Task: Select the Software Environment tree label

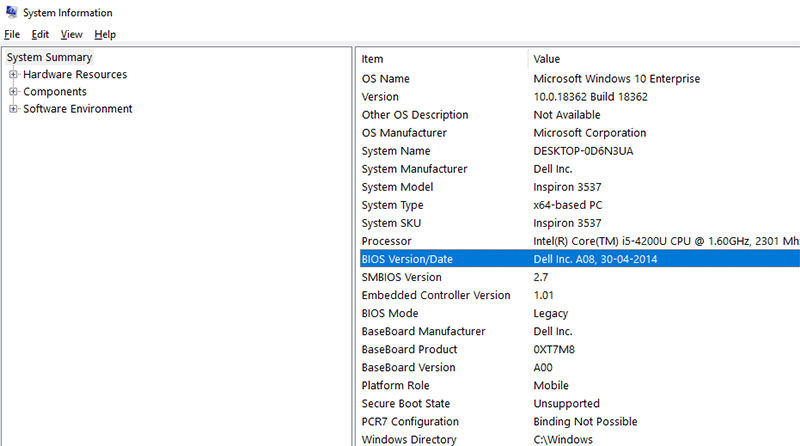Action: 78,109
